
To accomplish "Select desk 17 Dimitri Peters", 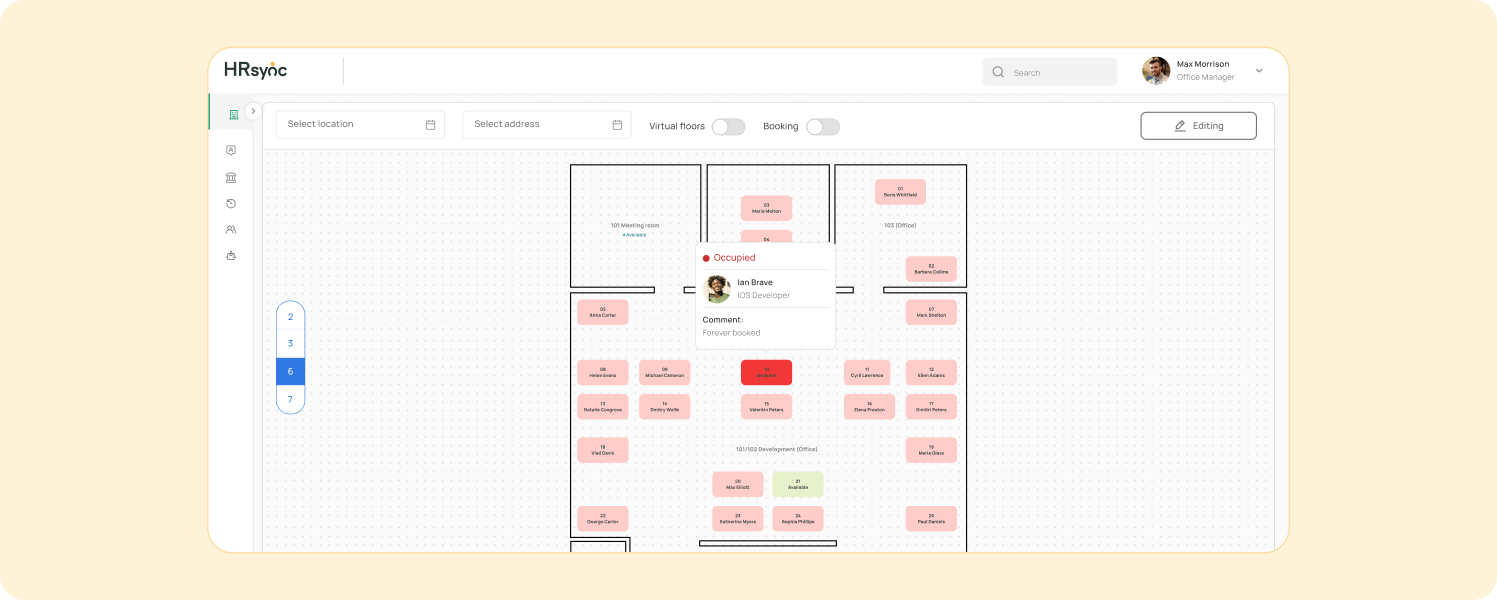I will tap(931, 406).
